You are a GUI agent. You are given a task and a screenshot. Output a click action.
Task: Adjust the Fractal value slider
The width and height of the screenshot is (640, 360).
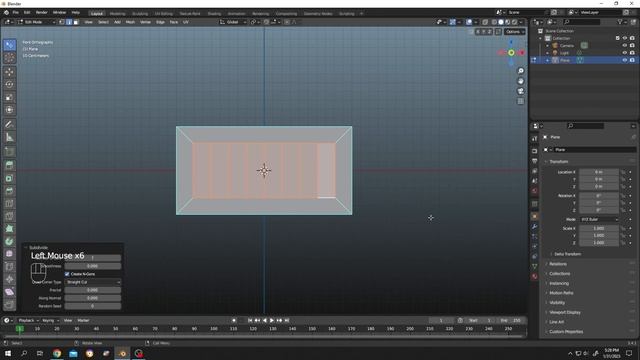(93, 290)
